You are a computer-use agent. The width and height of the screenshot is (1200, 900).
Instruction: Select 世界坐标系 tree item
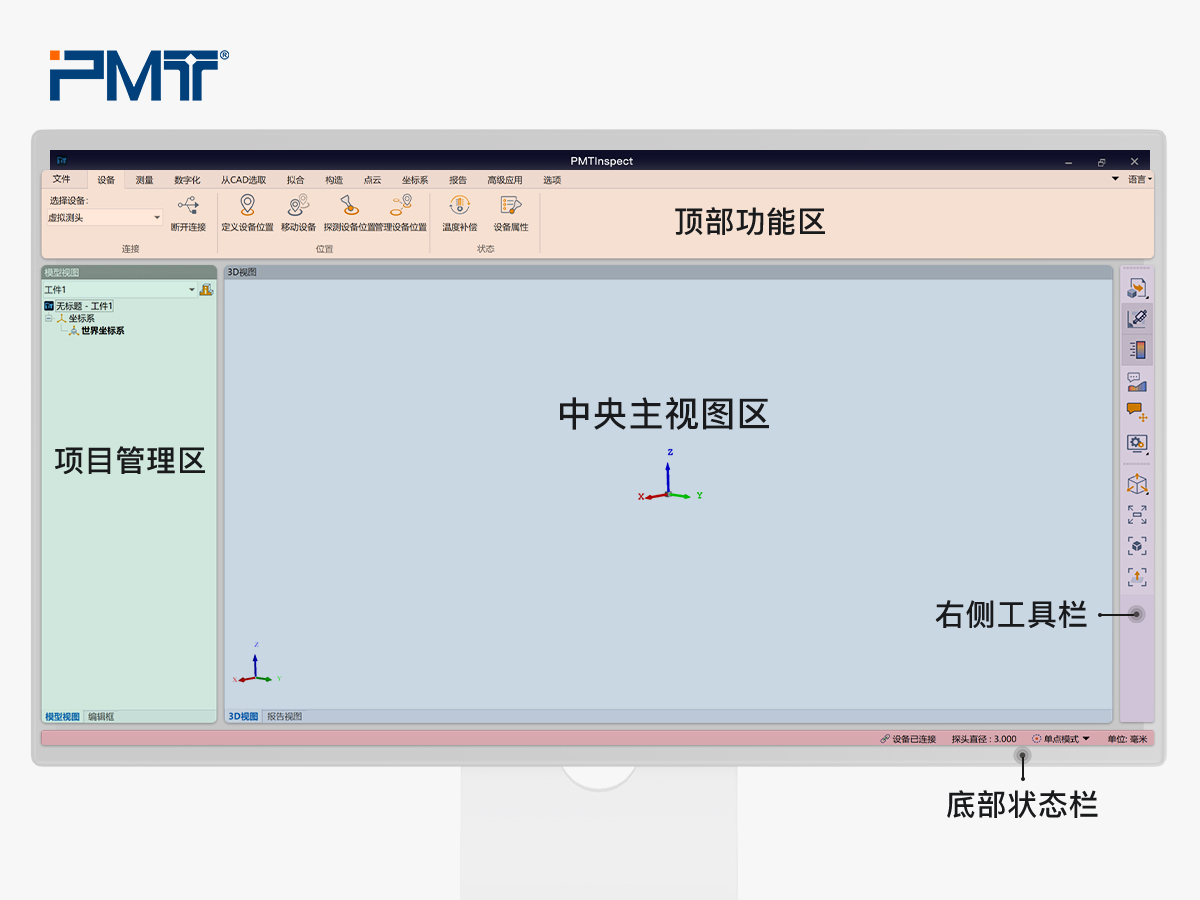(x=103, y=330)
